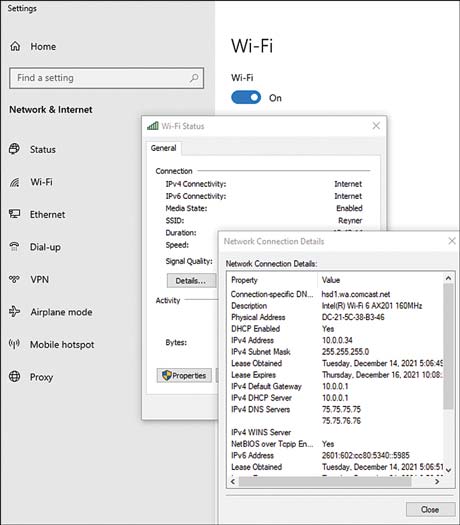Viewport: 460px width, 525px height.
Task: Open the Dial-up phone icon
Action: (14, 247)
